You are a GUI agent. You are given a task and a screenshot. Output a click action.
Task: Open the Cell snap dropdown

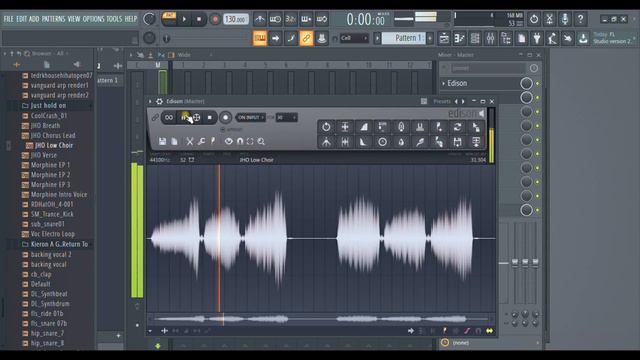coord(354,38)
